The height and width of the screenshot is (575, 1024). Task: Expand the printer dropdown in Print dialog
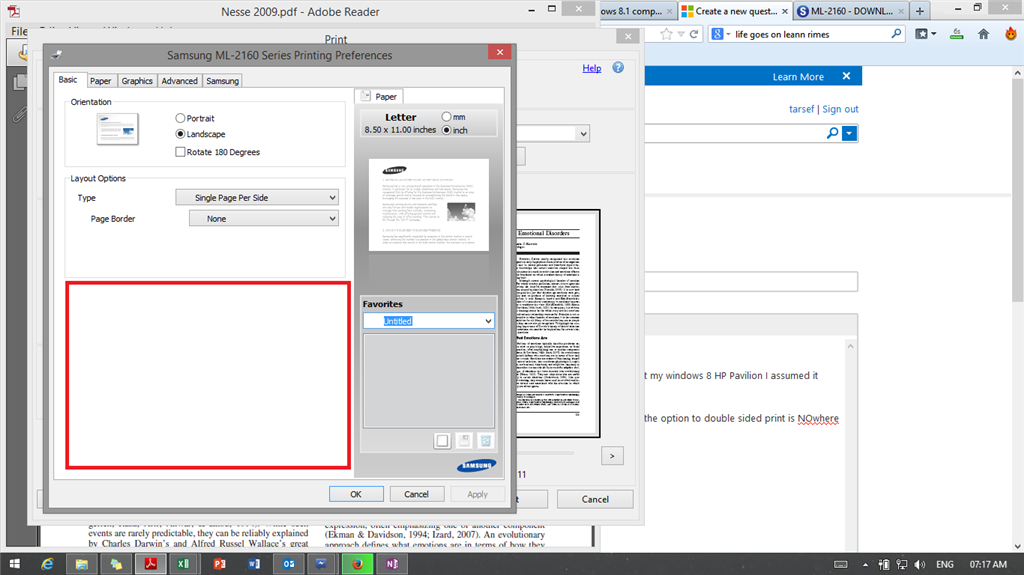(x=583, y=134)
